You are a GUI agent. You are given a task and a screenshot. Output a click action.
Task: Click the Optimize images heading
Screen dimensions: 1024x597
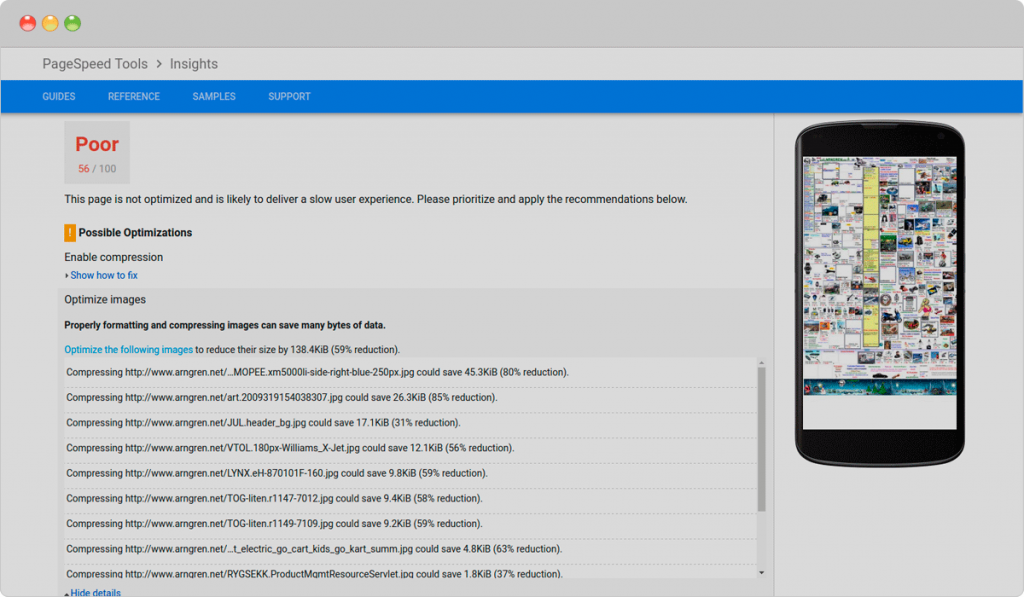coord(104,300)
